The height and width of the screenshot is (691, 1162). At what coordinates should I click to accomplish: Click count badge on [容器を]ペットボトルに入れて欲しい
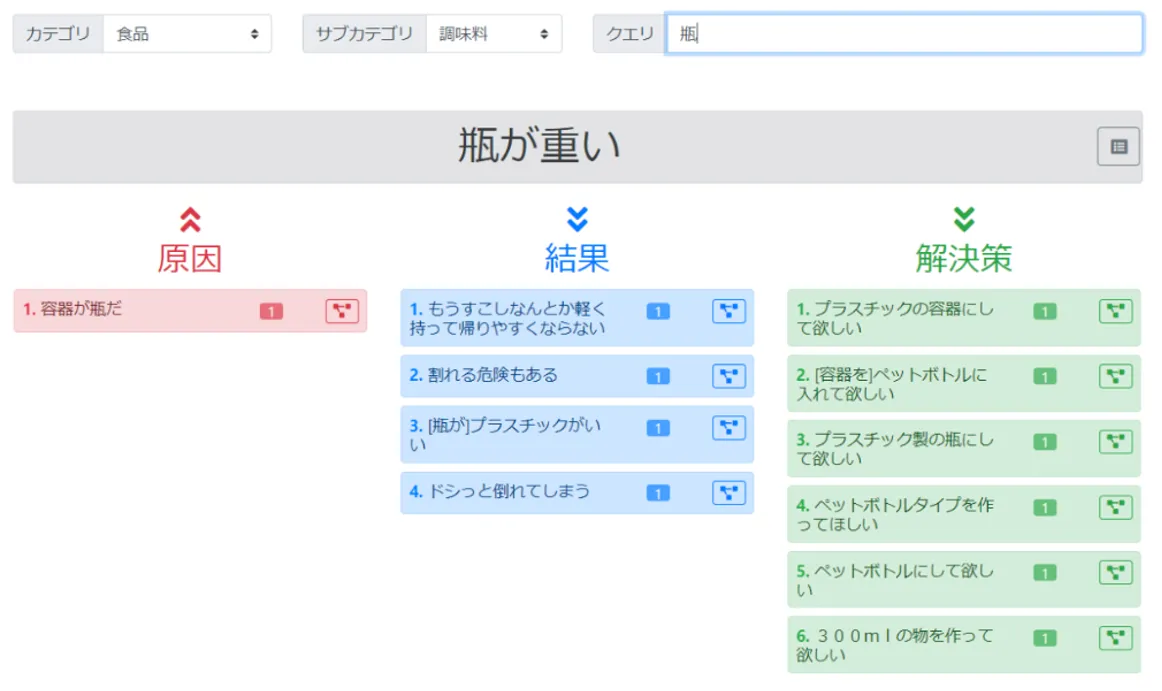click(1044, 377)
